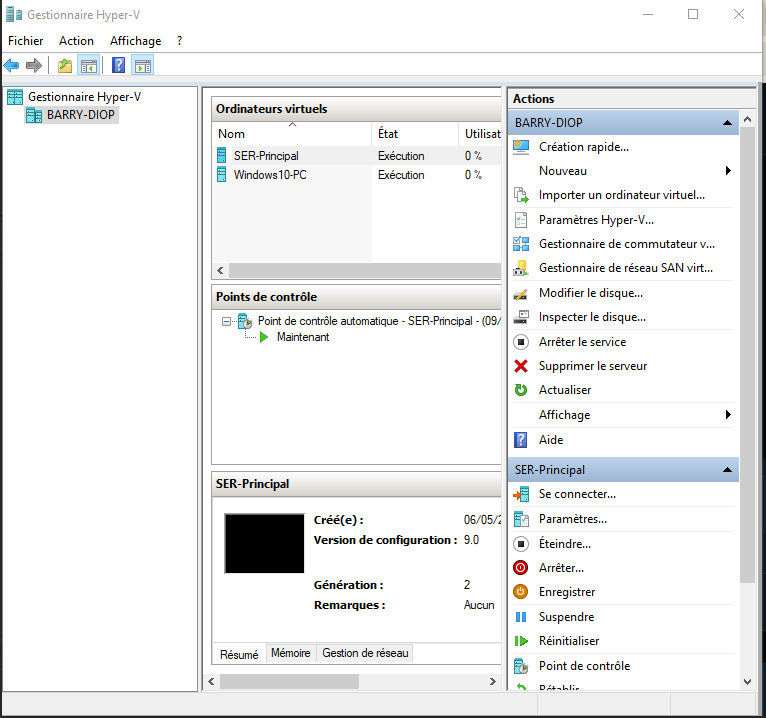
Task: Select the SER-Principal virtual machine row
Action: pyautogui.click(x=358, y=156)
